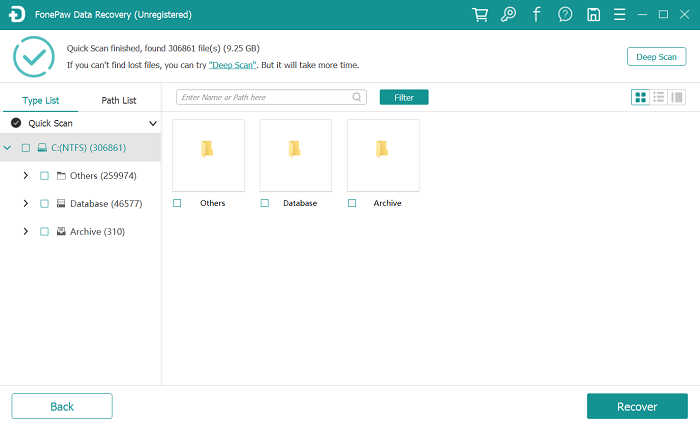The width and height of the screenshot is (700, 430).
Task: Expand the Others (259974) node
Action: point(25,175)
